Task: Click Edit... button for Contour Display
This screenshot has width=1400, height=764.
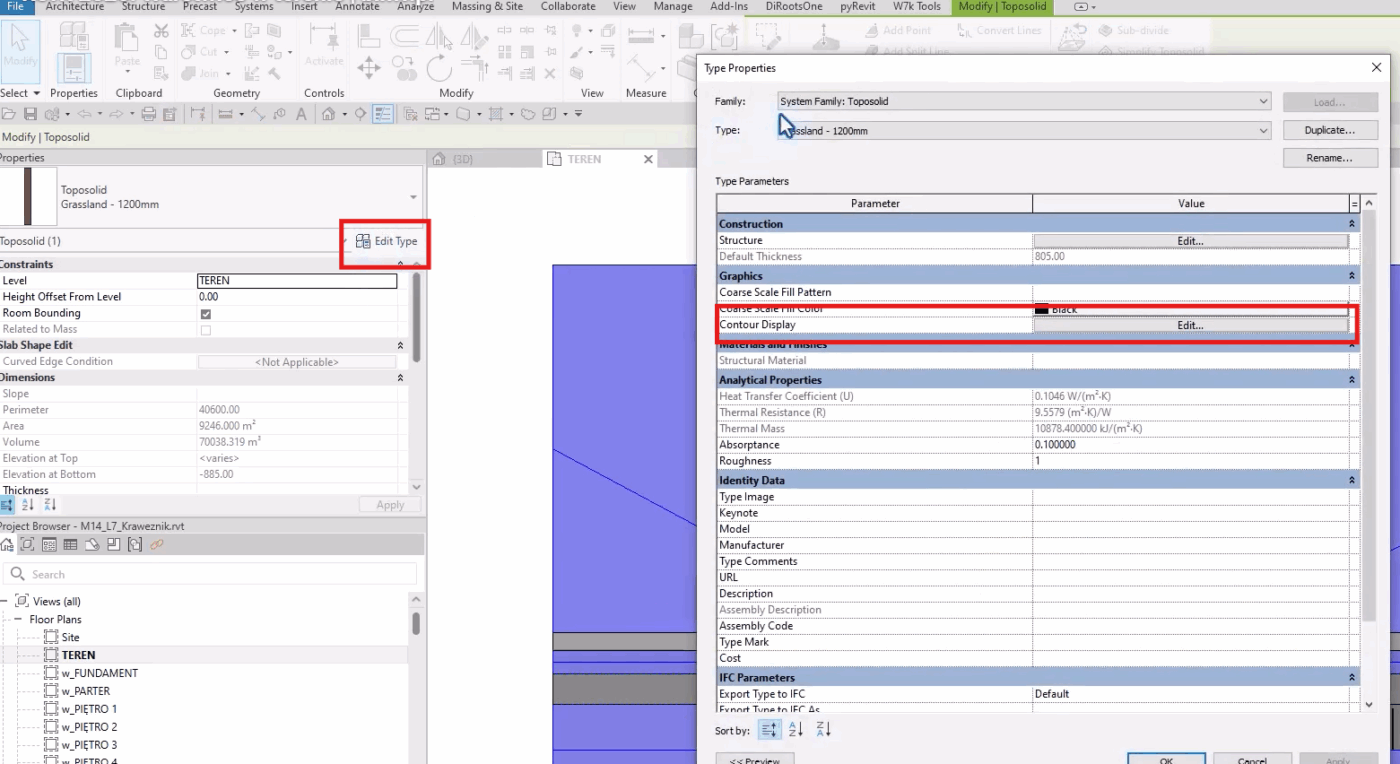Action: coord(1190,325)
